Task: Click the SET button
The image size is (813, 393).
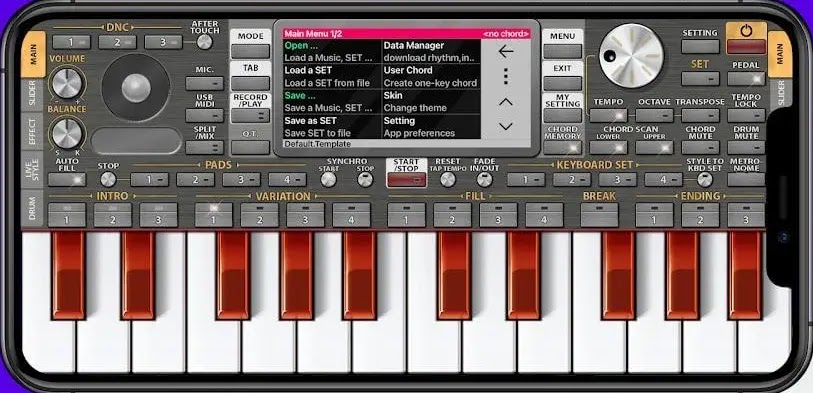Action: 700,79
